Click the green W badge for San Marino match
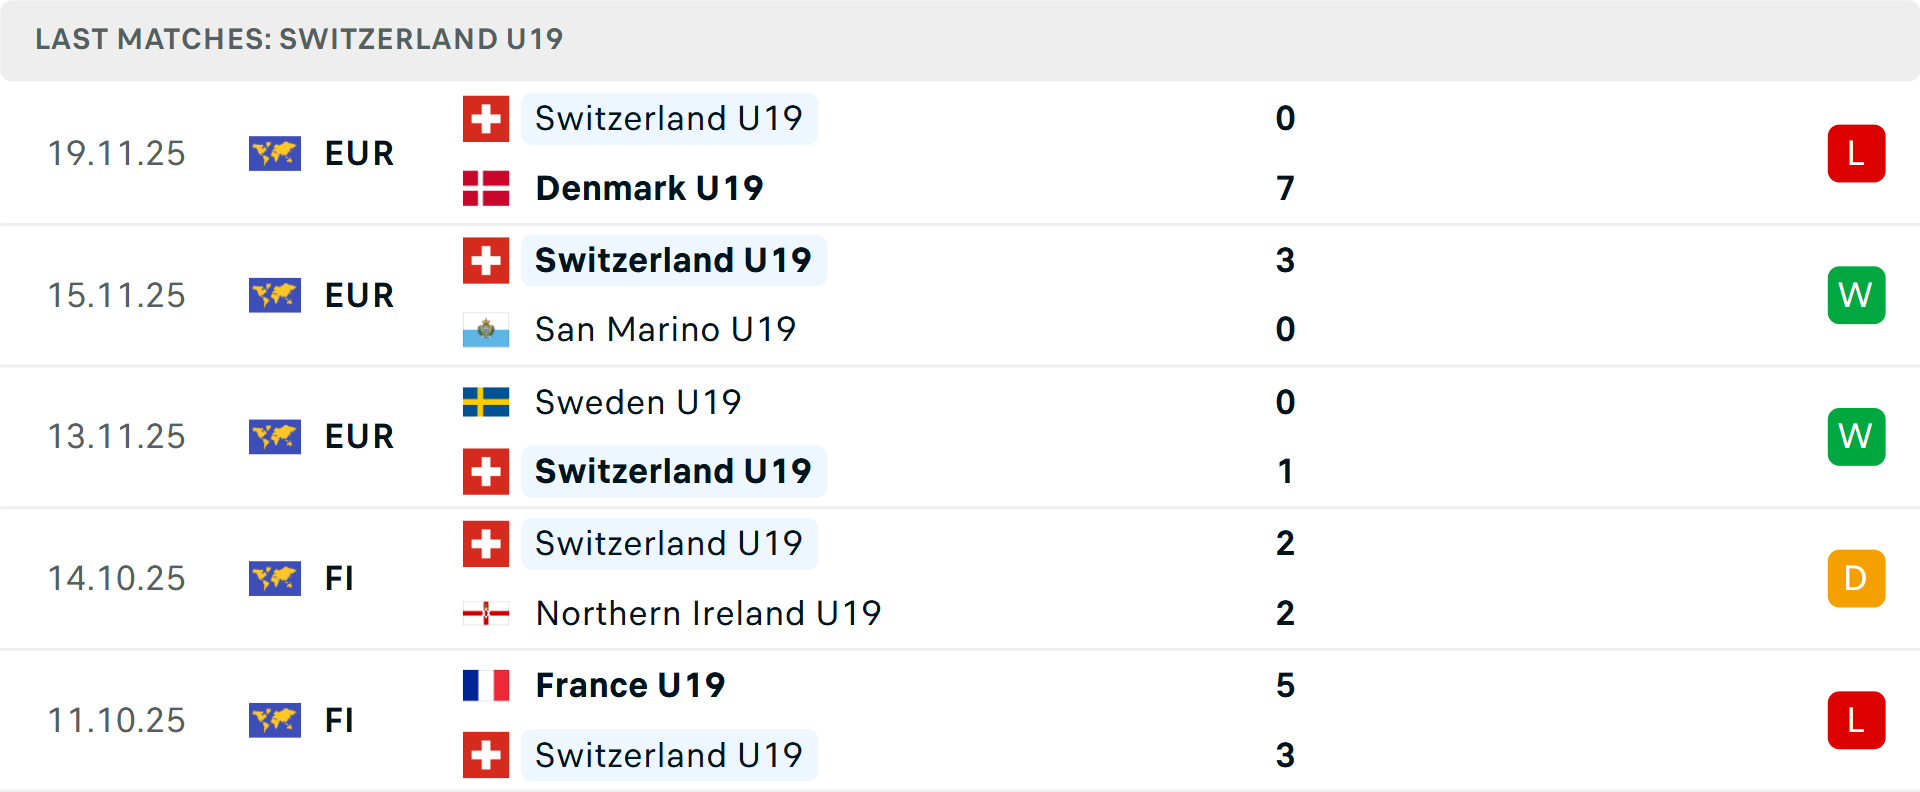This screenshot has height=792, width=1920. tap(1856, 295)
